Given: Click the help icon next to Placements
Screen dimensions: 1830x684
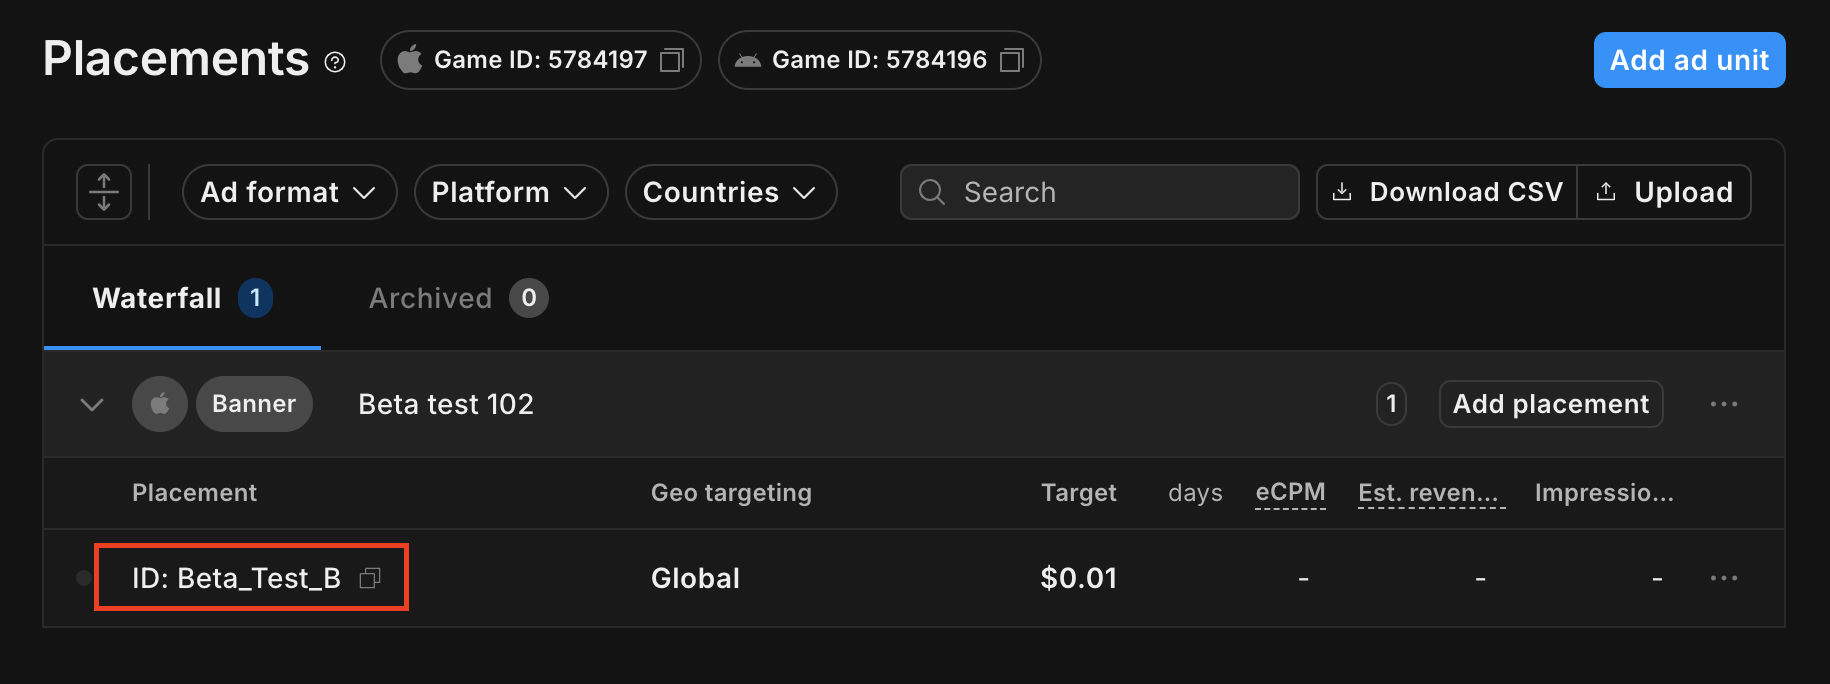Looking at the screenshot, I should point(335,63).
